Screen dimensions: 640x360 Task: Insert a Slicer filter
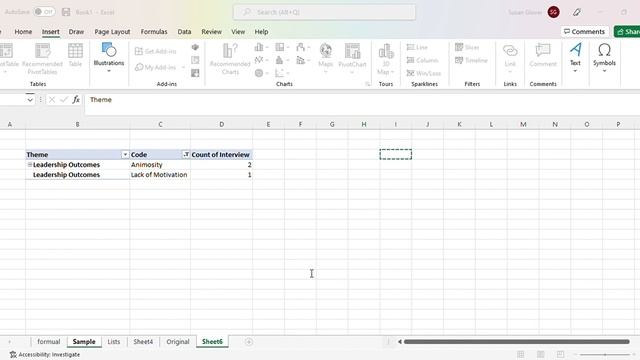467,47
